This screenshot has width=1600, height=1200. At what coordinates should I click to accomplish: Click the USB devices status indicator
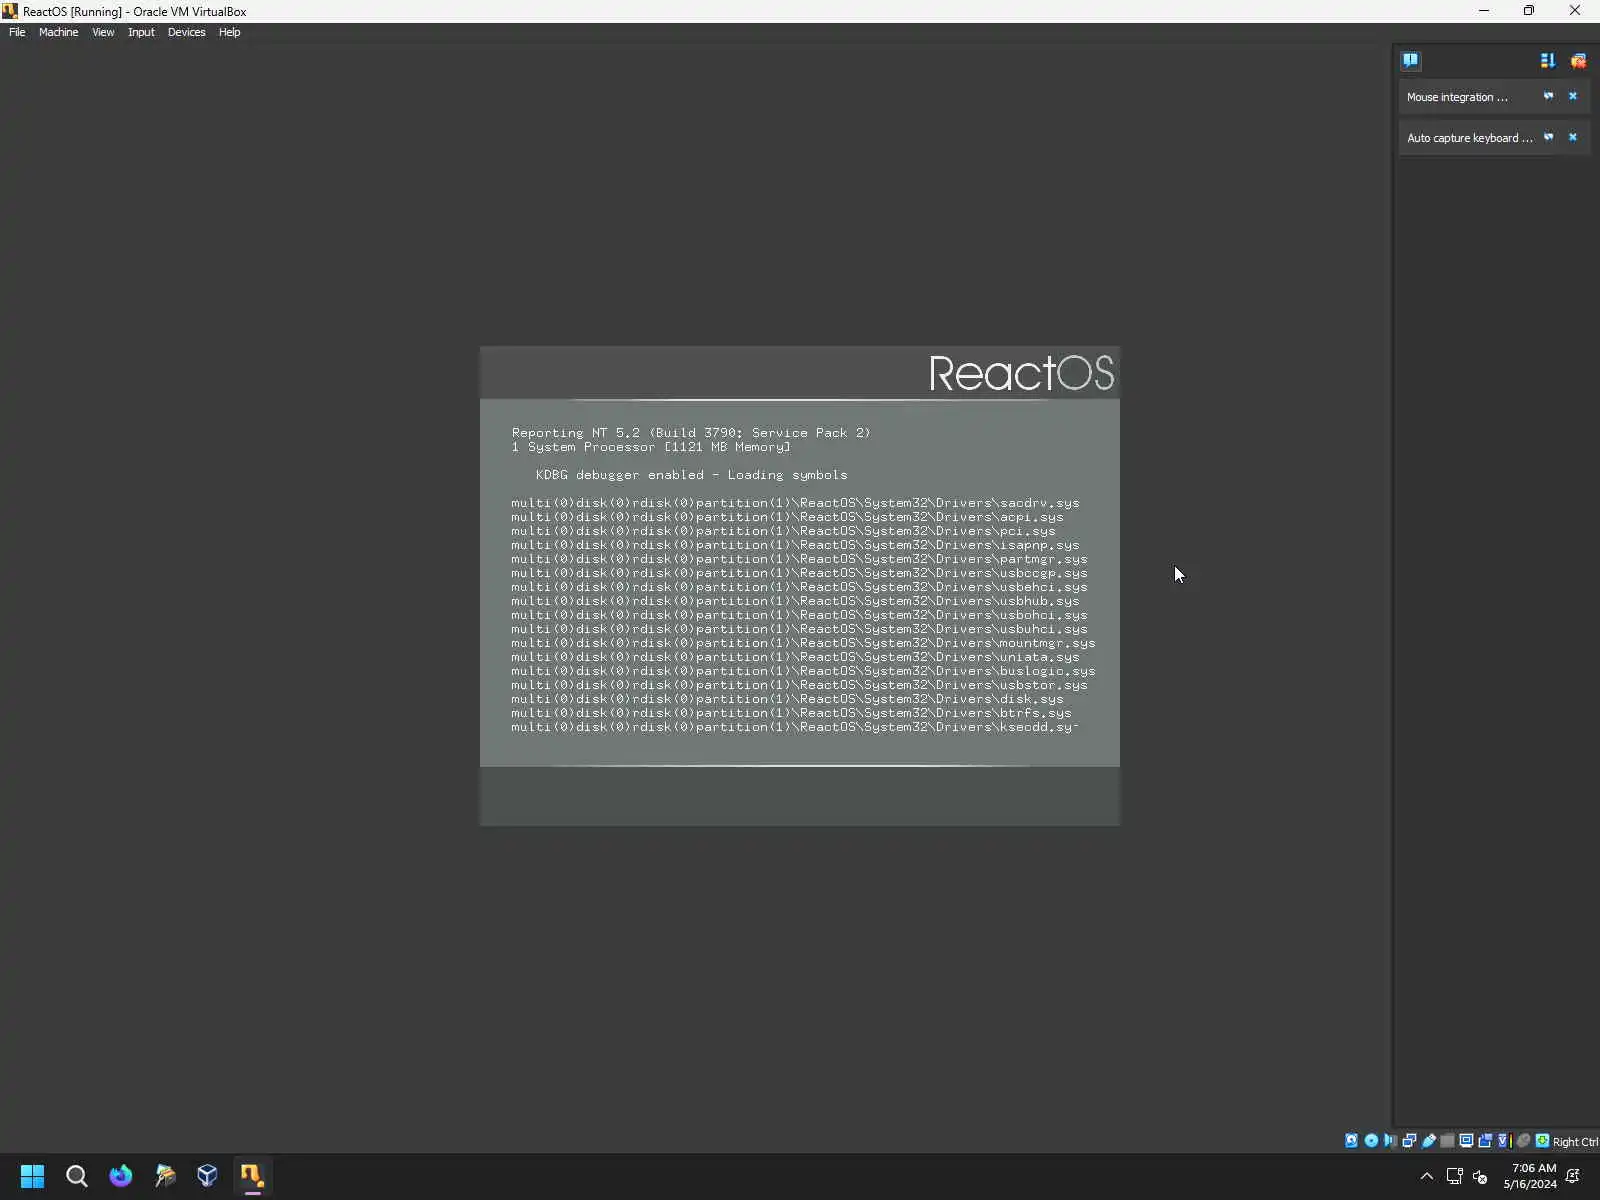pos(1428,1141)
